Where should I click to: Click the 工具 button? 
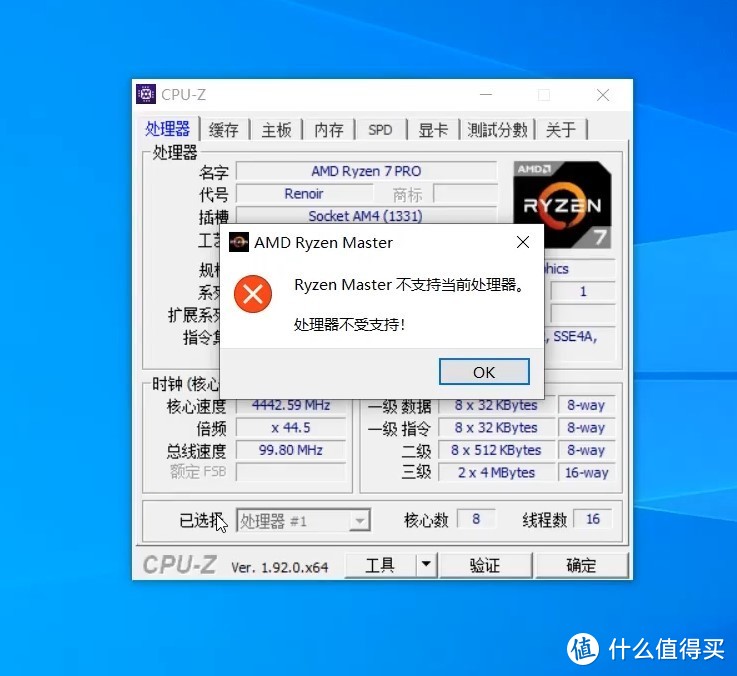(x=380, y=565)
